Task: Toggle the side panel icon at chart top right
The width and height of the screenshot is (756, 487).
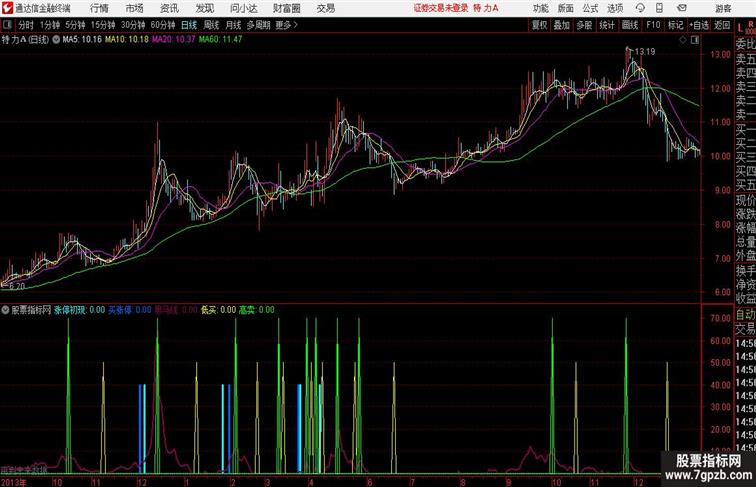Action: (695, 40)
